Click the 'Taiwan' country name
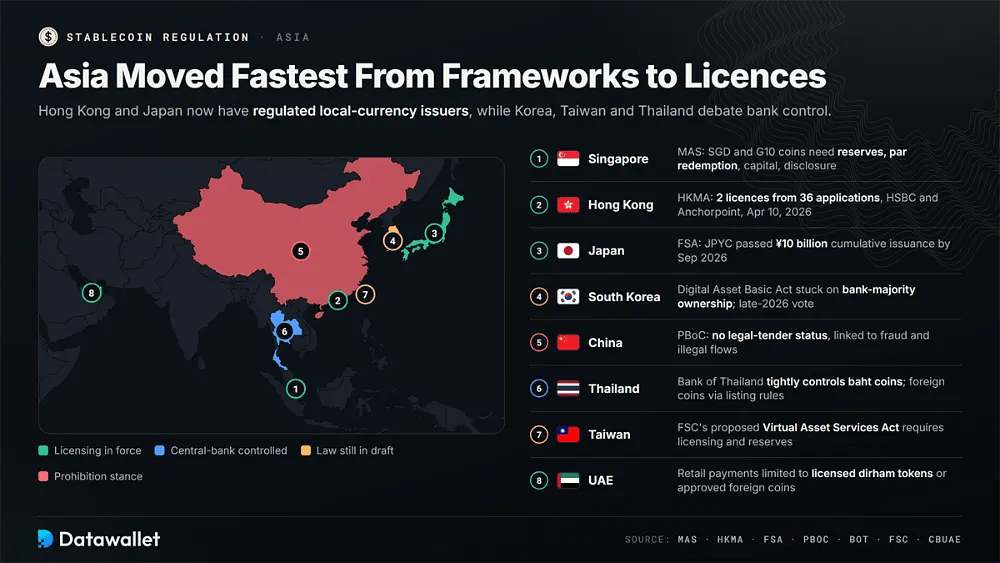 (x=609, y=434)
